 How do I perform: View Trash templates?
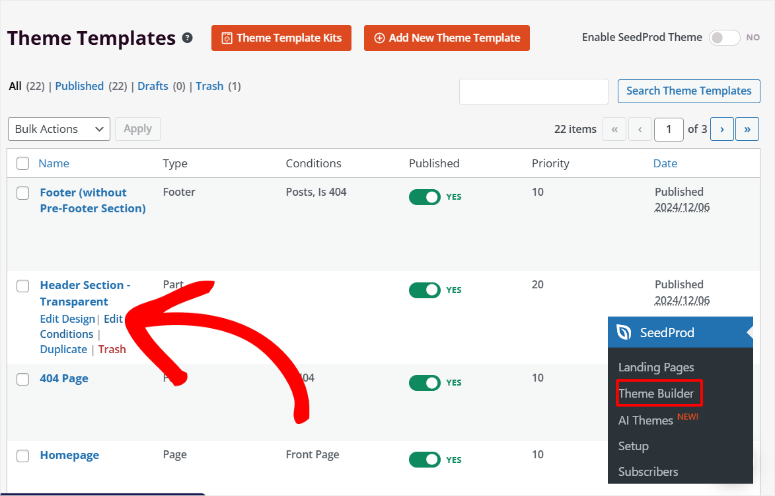[x=210, y=86]
